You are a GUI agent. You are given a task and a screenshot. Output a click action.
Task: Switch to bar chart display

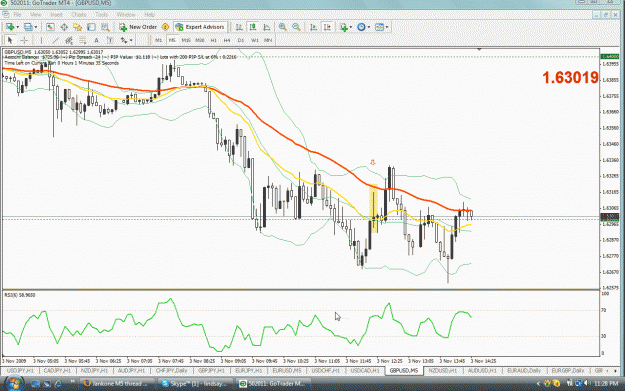coord(239,27)
